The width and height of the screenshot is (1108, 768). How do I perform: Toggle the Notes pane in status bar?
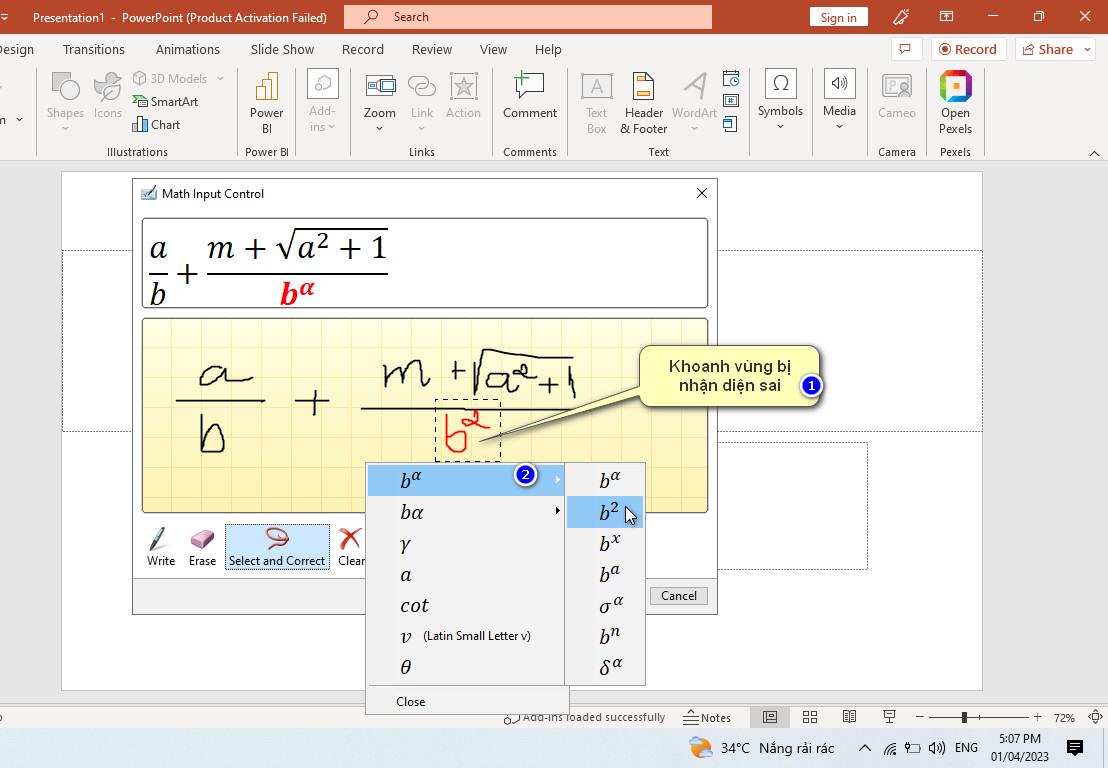(x=707, y=718)
